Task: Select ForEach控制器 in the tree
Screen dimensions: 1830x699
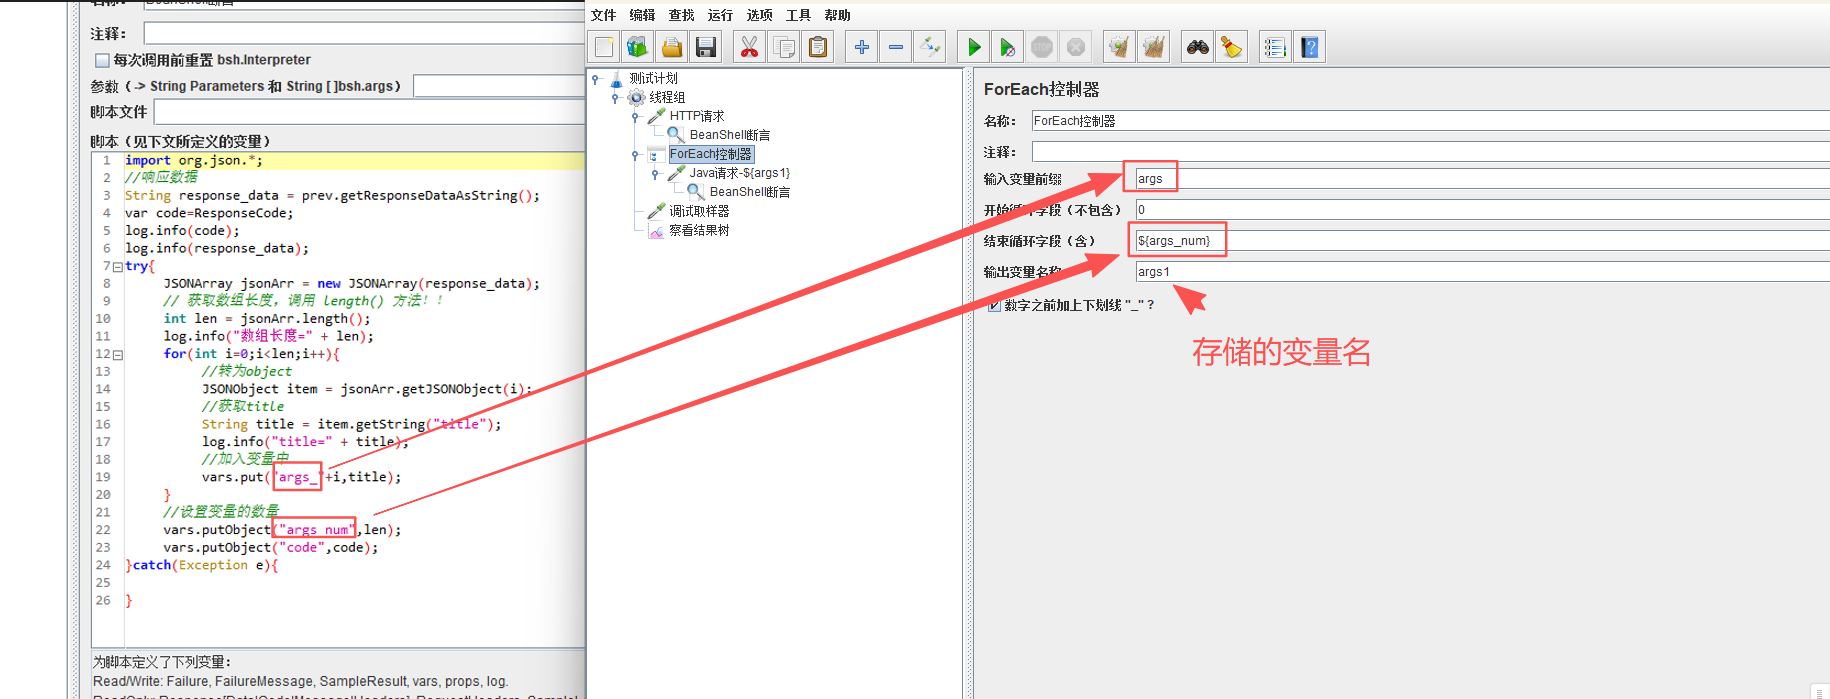Action: click(x=711, y=154)
